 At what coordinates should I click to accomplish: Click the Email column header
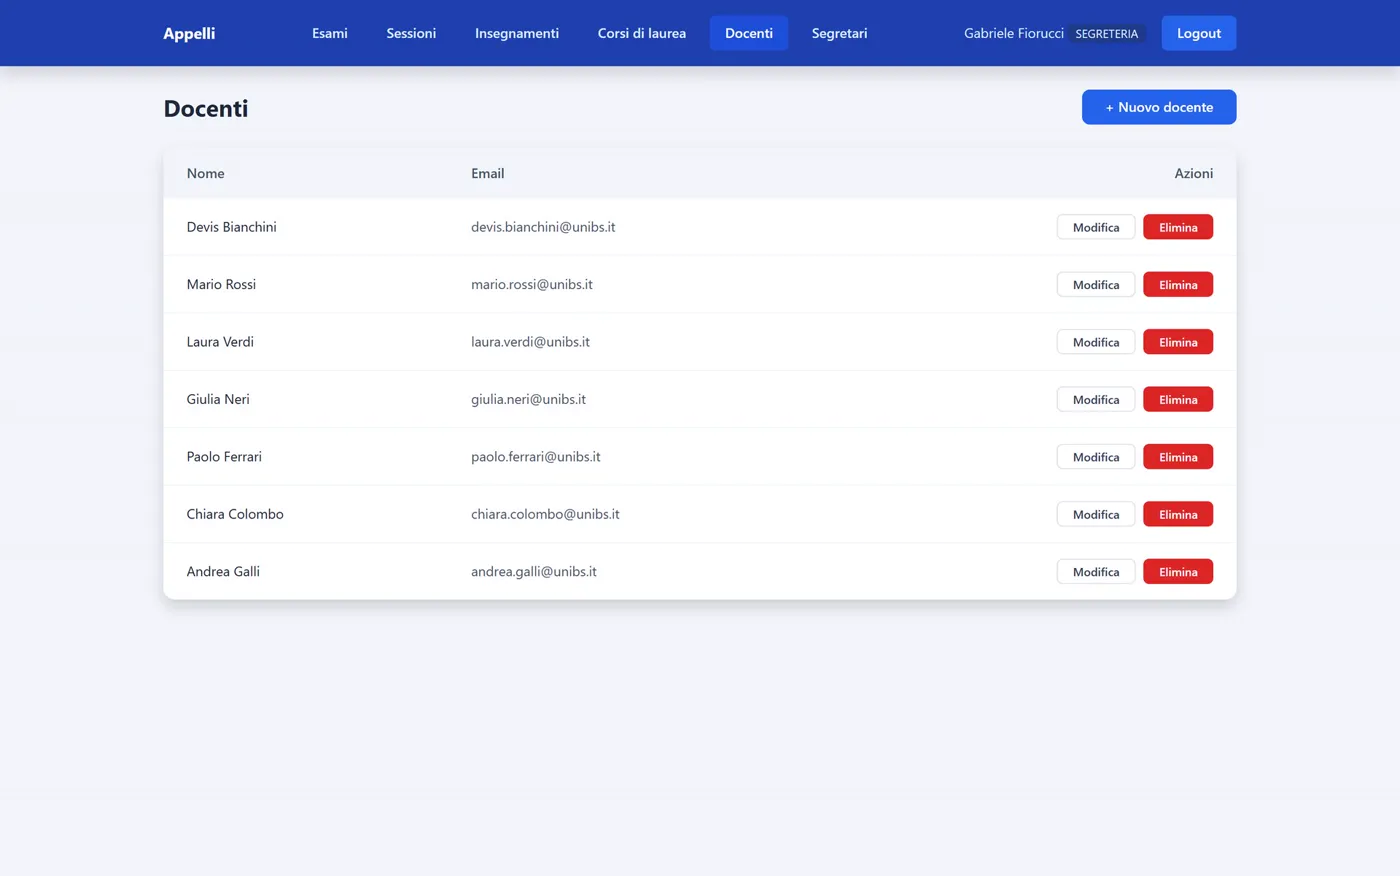487,173
